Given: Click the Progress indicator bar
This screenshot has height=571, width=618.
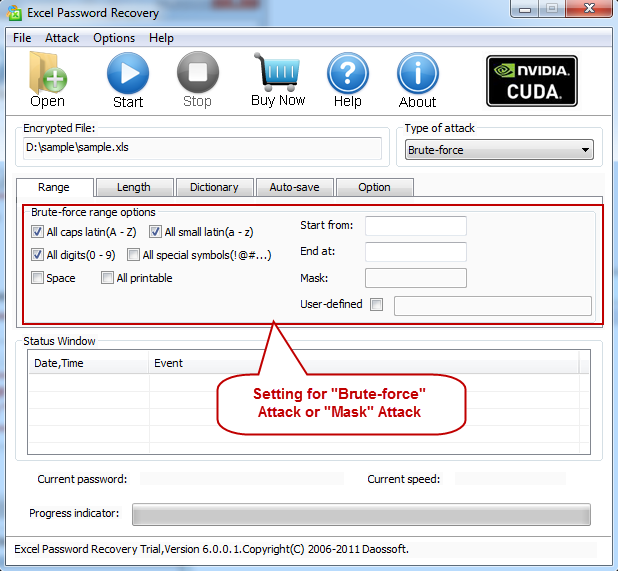Looking at the screenshot, I should (361, 514).
